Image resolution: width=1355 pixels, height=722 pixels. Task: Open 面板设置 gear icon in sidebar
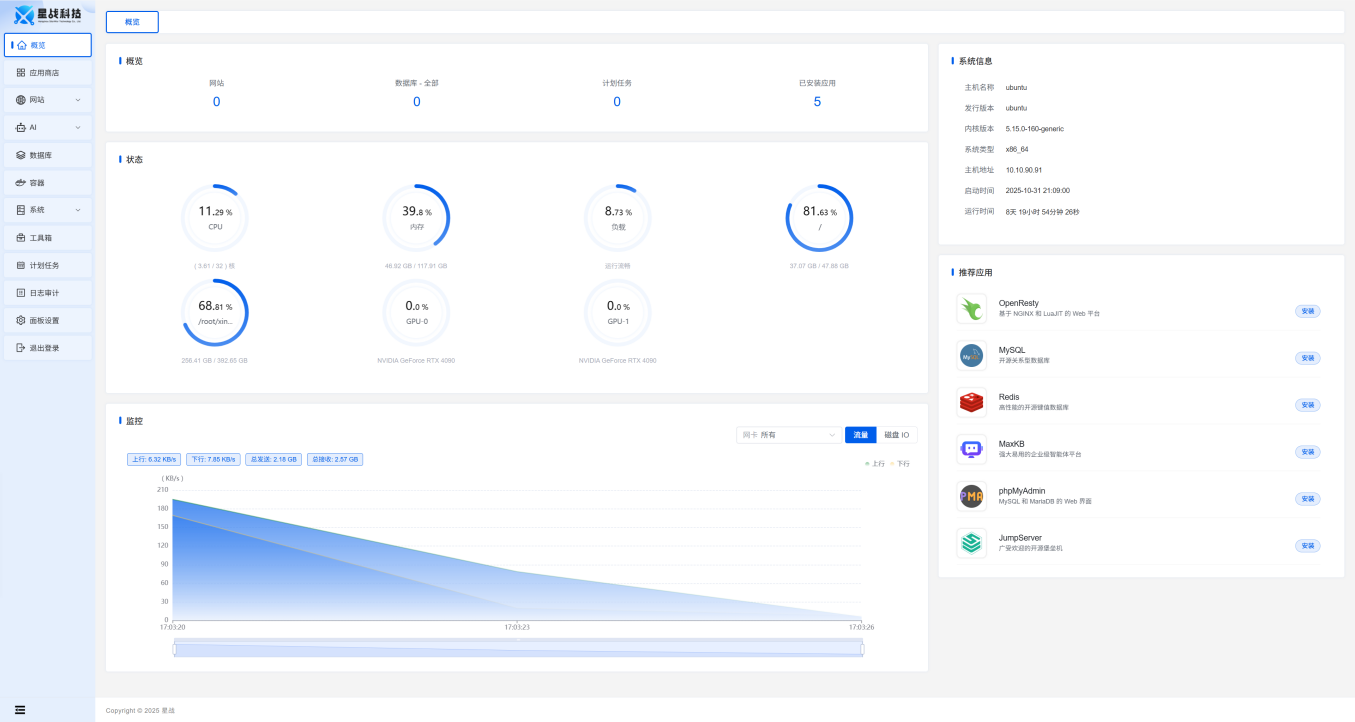pos(21,320)
